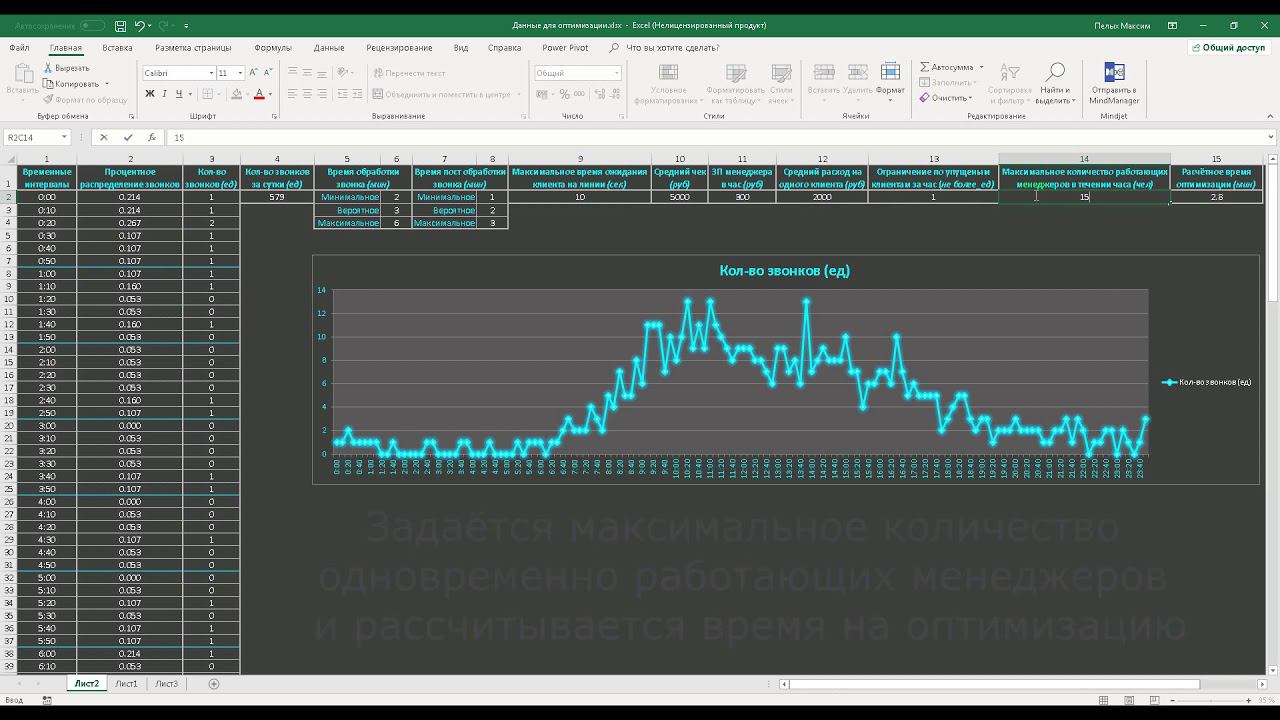Open the Автосумма function
This screenshot has height=720, width=1280.
click(x=946, y=67)
